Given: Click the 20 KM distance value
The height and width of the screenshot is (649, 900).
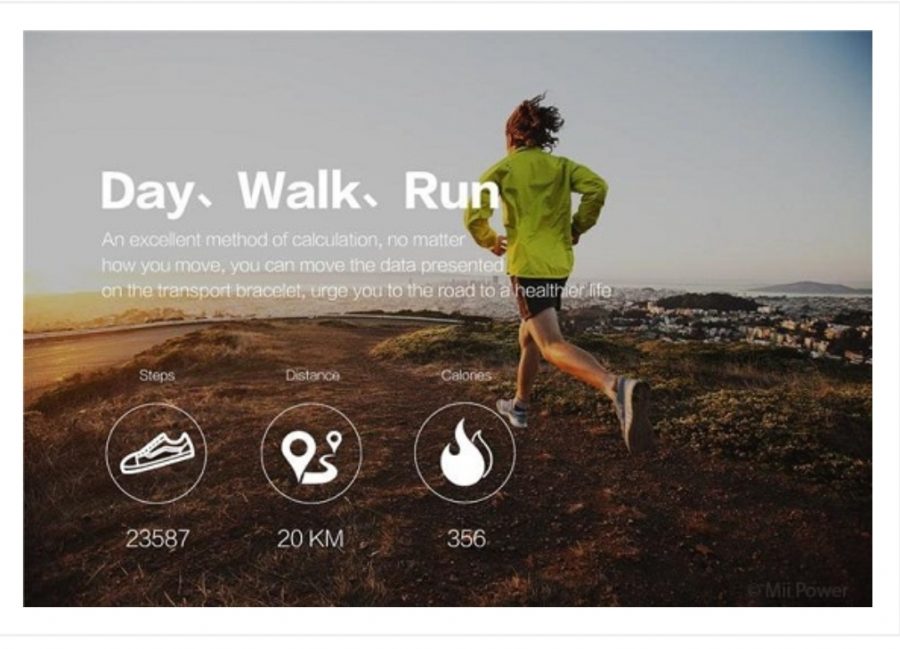Looking at the screenshot, I should tap(311, 539).
